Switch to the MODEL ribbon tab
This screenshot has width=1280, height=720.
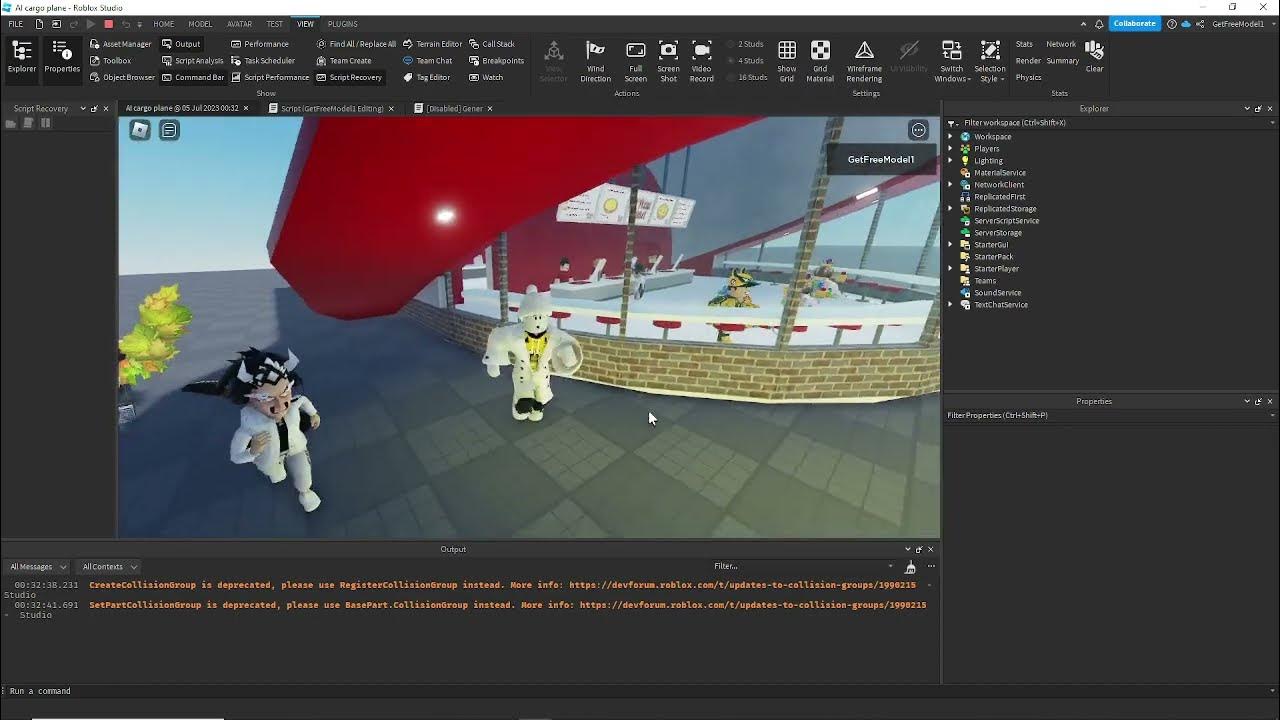(200, 24)
